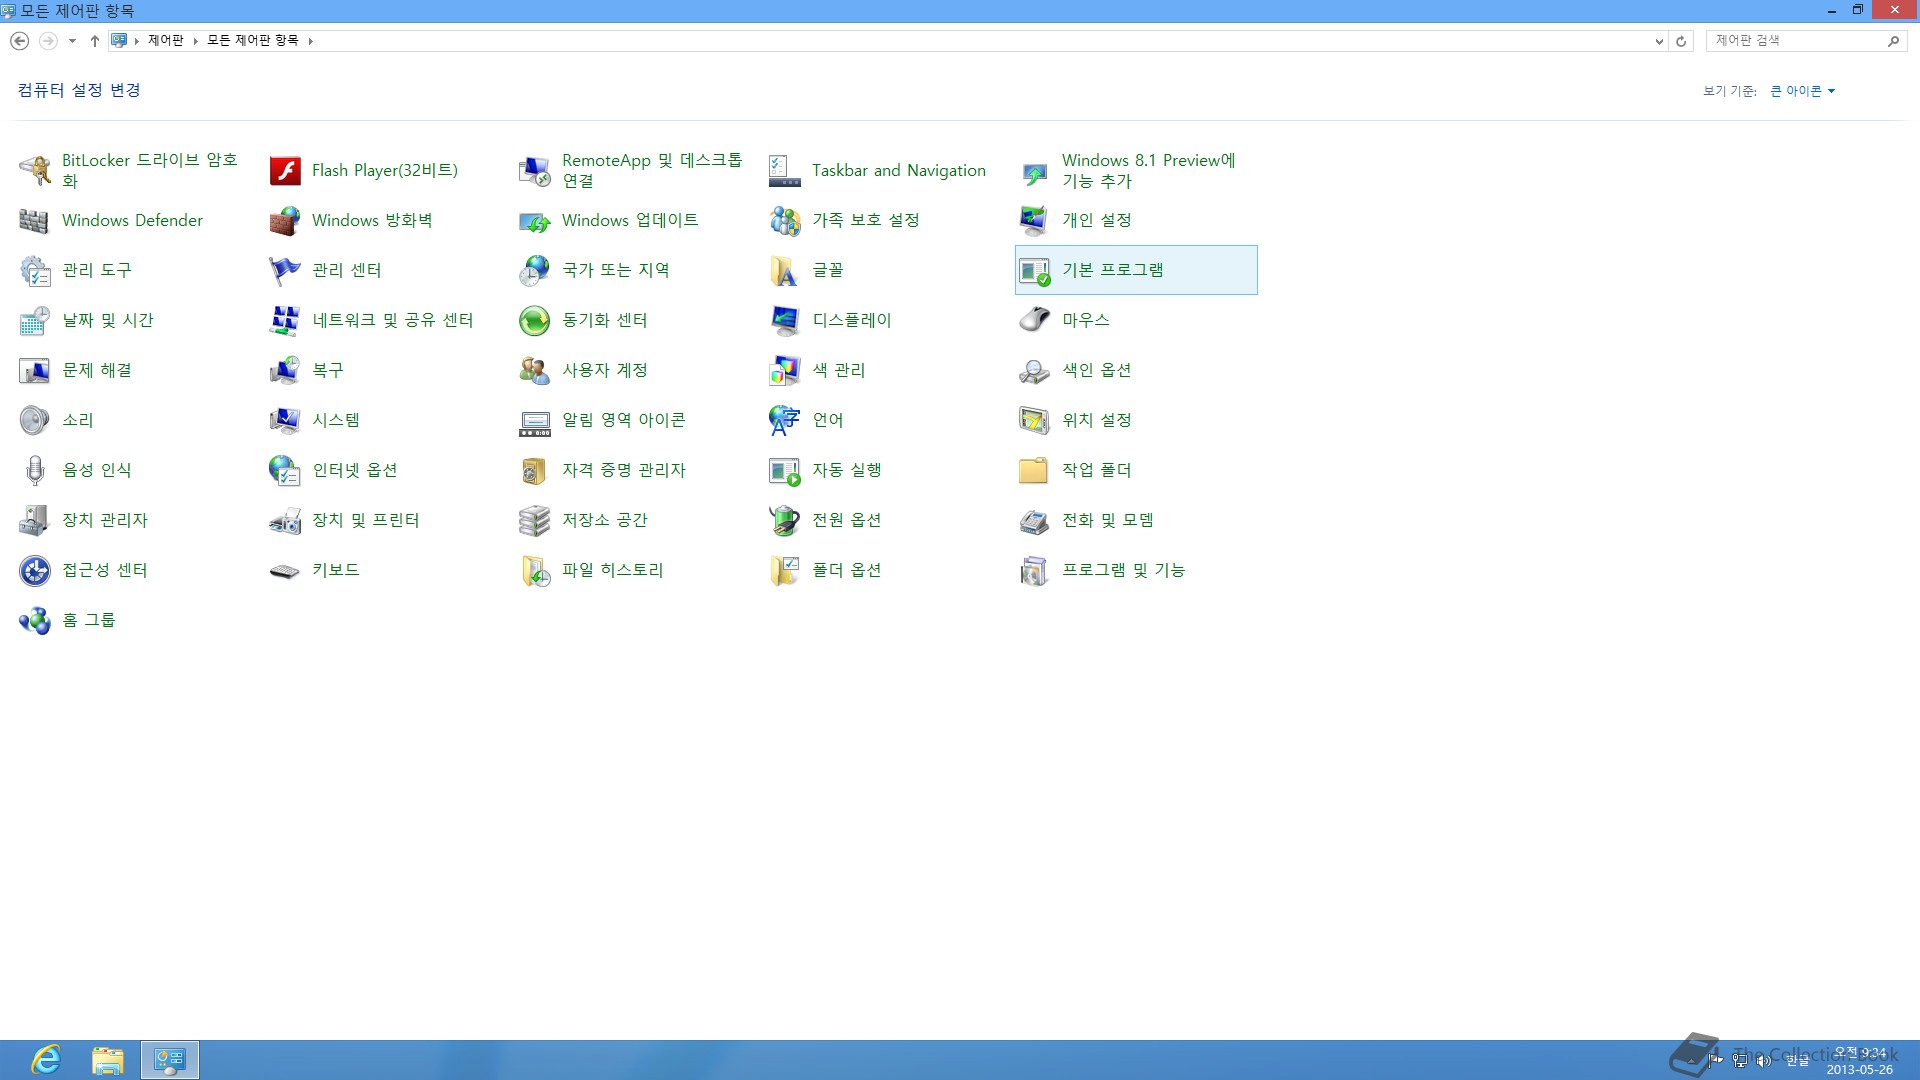Screen dimensions: 1920x1080
Task: Click the 언어 language link
Action: coord(828,420)
